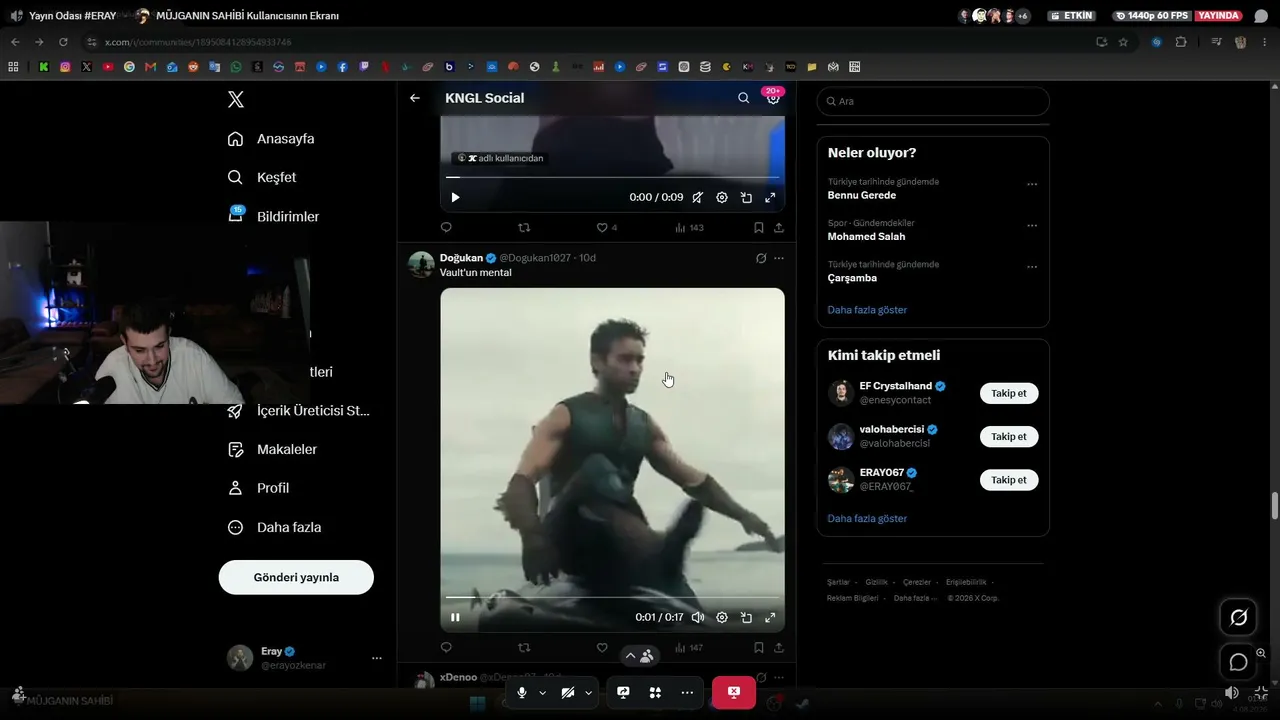Open settings of the 0:09 video
Screen dimensions: 1280x720
point(722,198)
